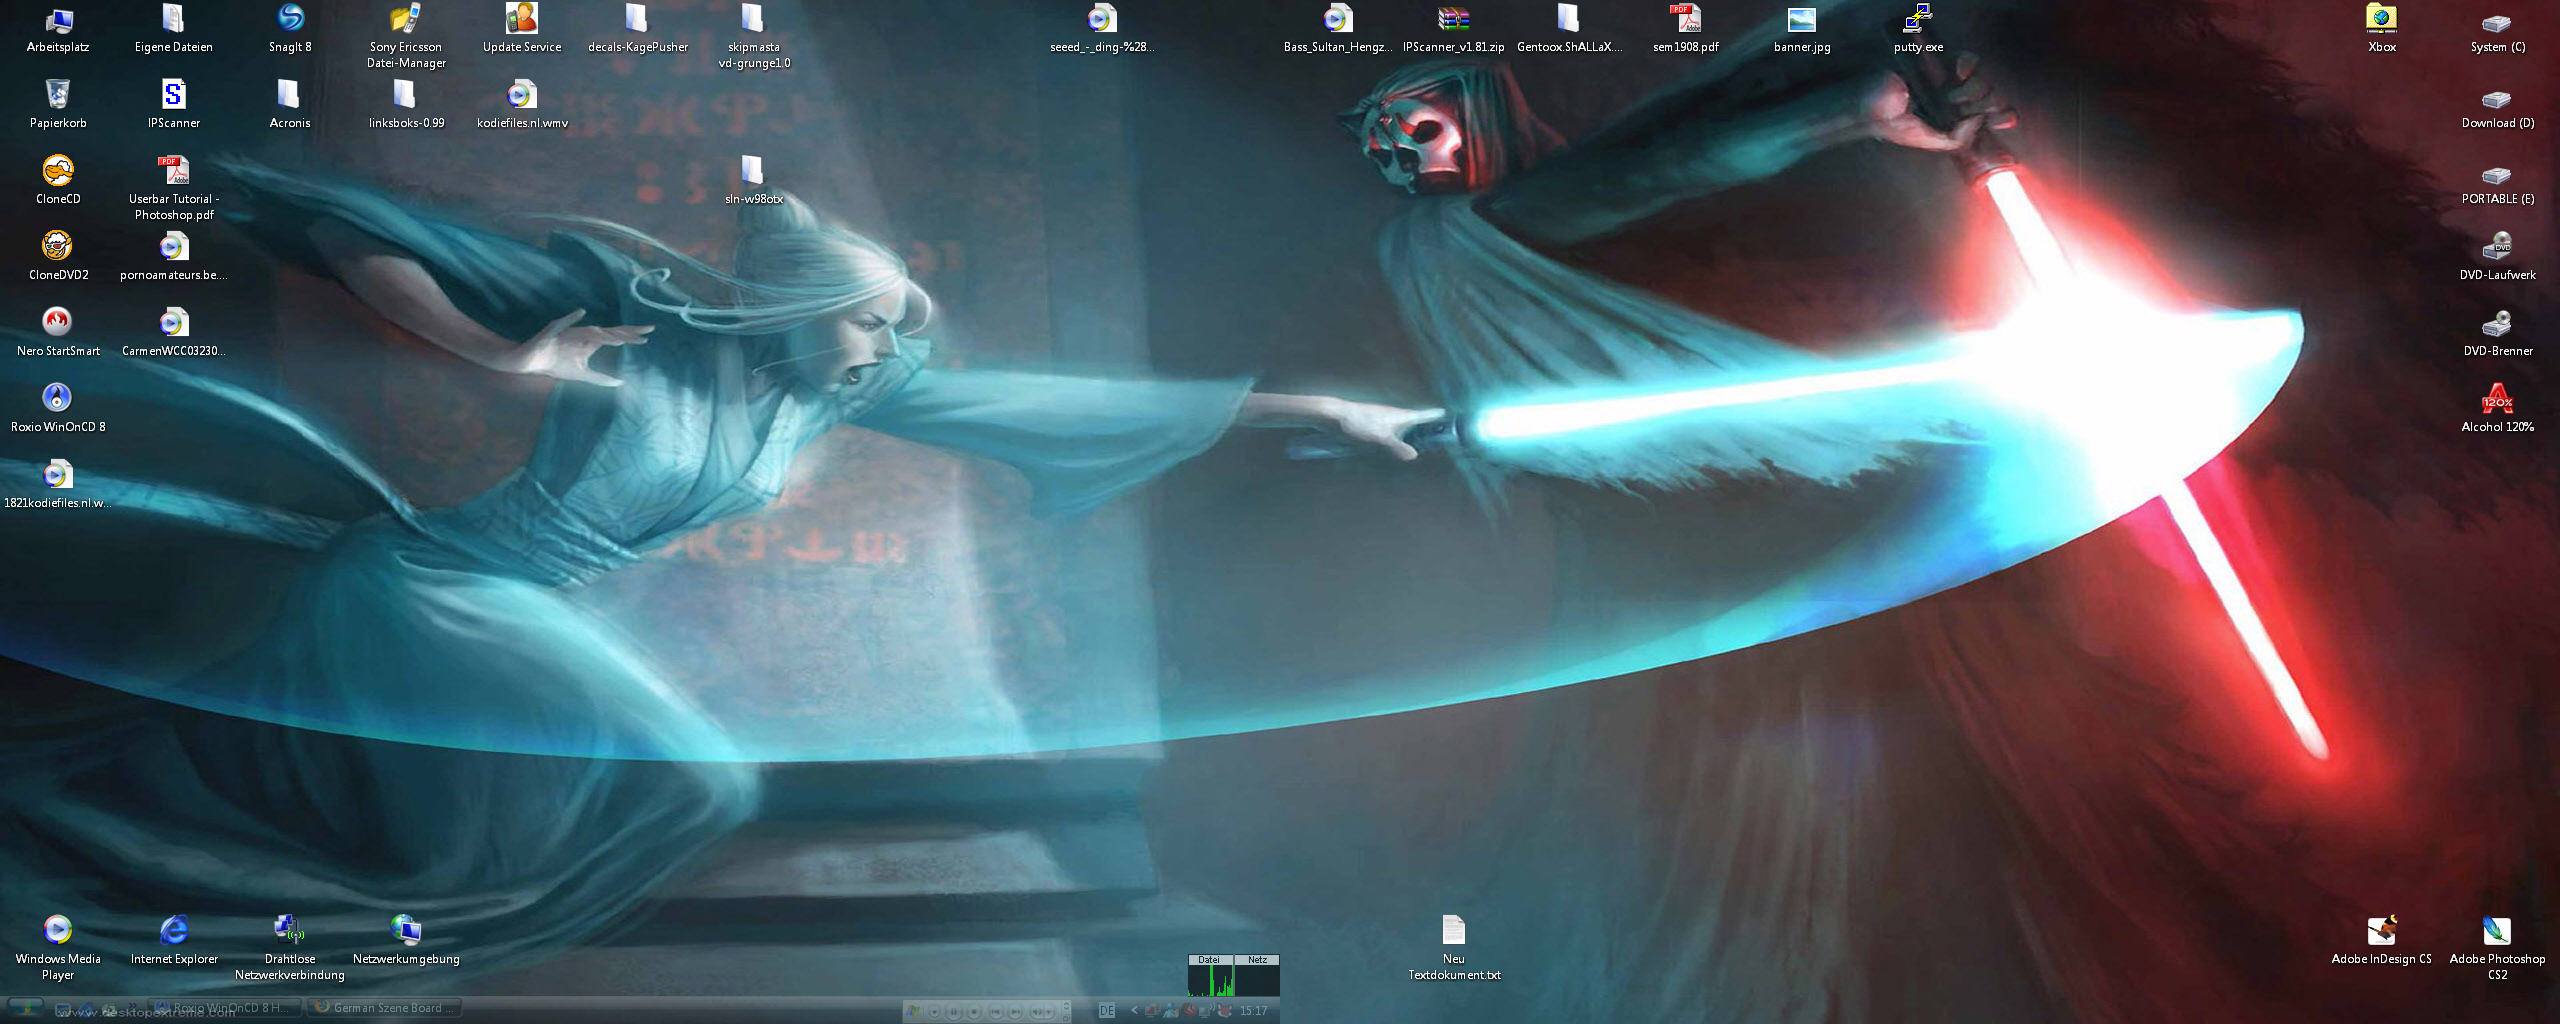
Task: Open the DVD-Brenner drive icon
Action: point(2498,333)
